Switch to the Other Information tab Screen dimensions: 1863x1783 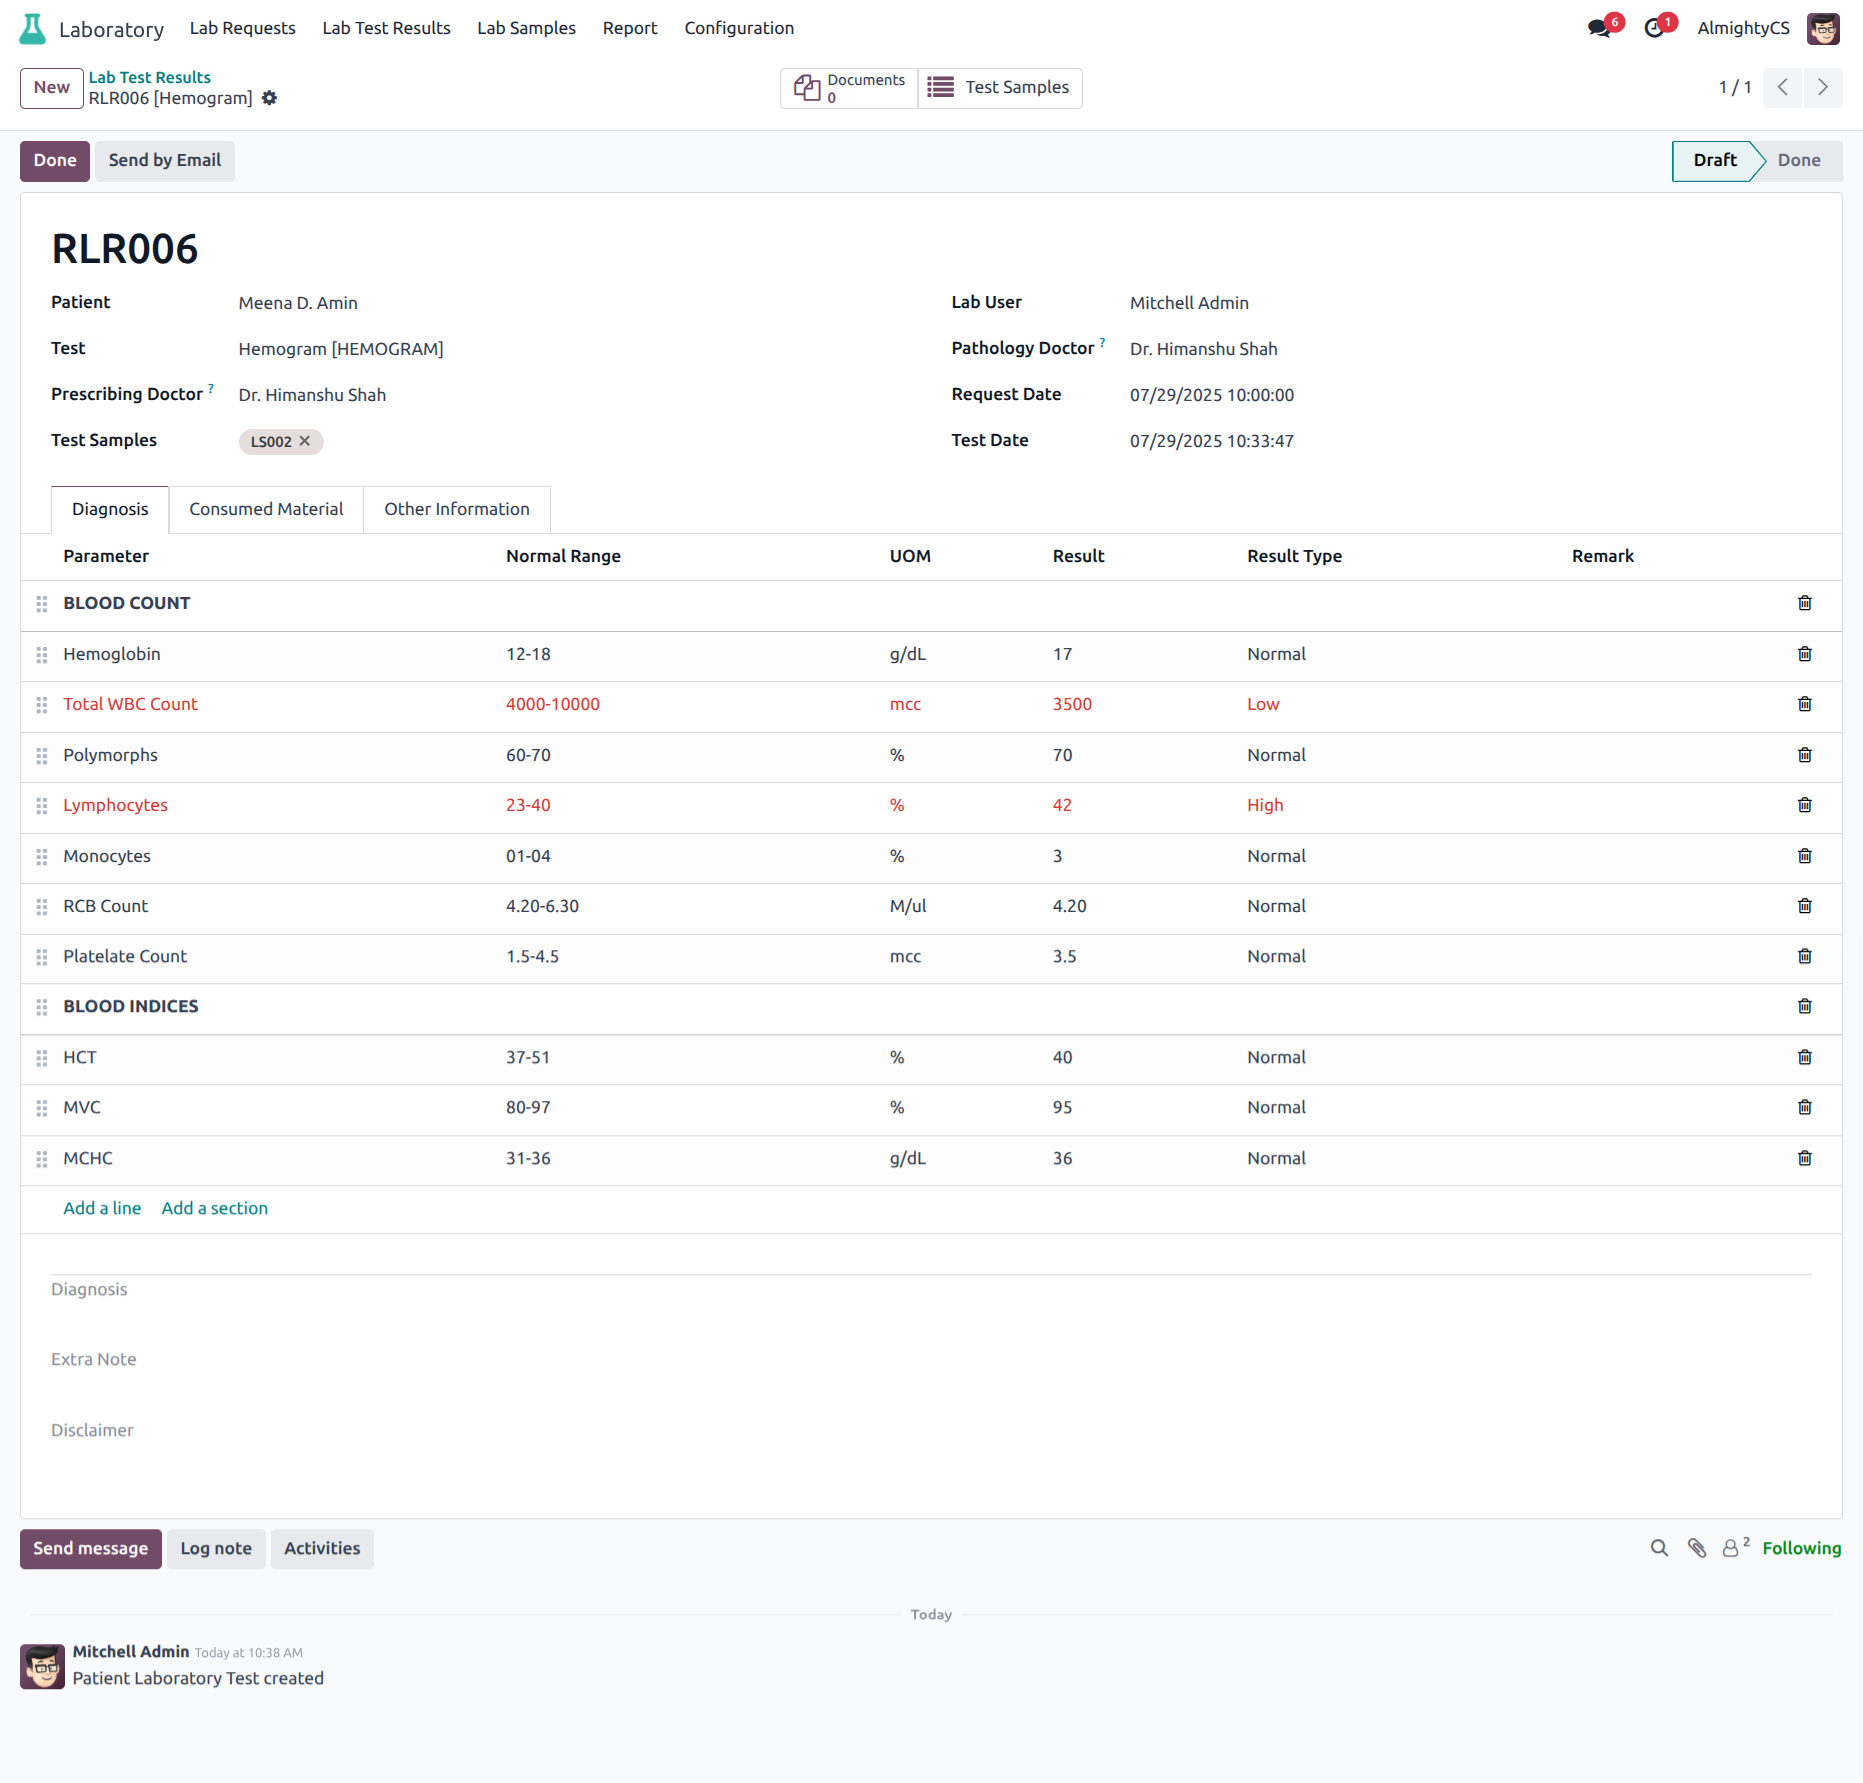457,509
